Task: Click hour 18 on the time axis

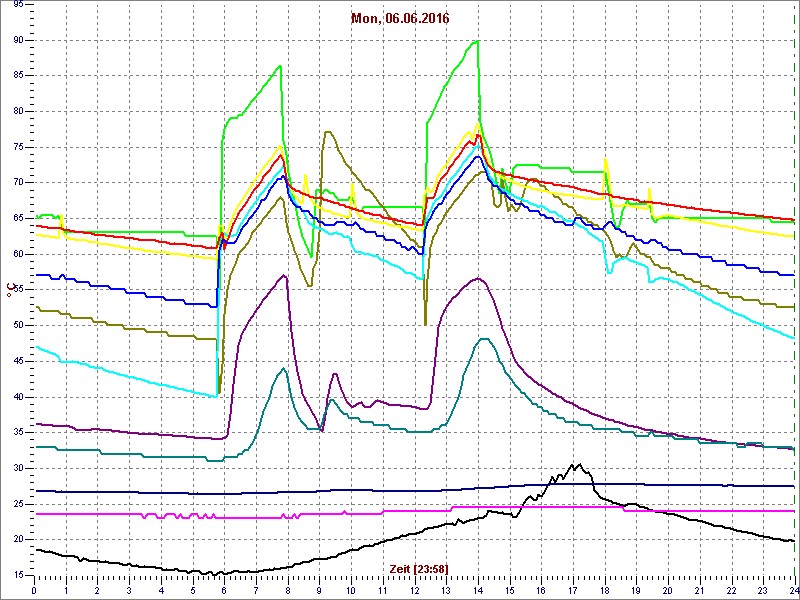Action: click(604, 589)
